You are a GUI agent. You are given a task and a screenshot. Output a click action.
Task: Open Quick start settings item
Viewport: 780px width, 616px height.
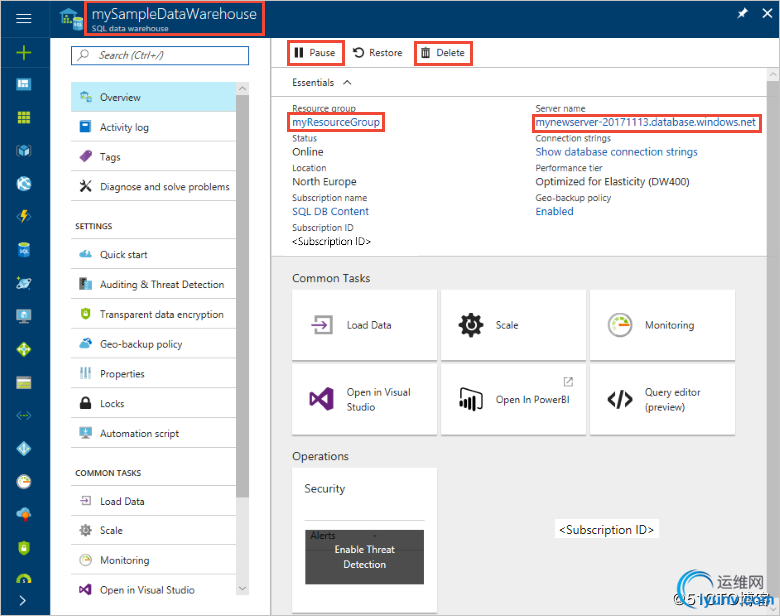coord(153,254)
